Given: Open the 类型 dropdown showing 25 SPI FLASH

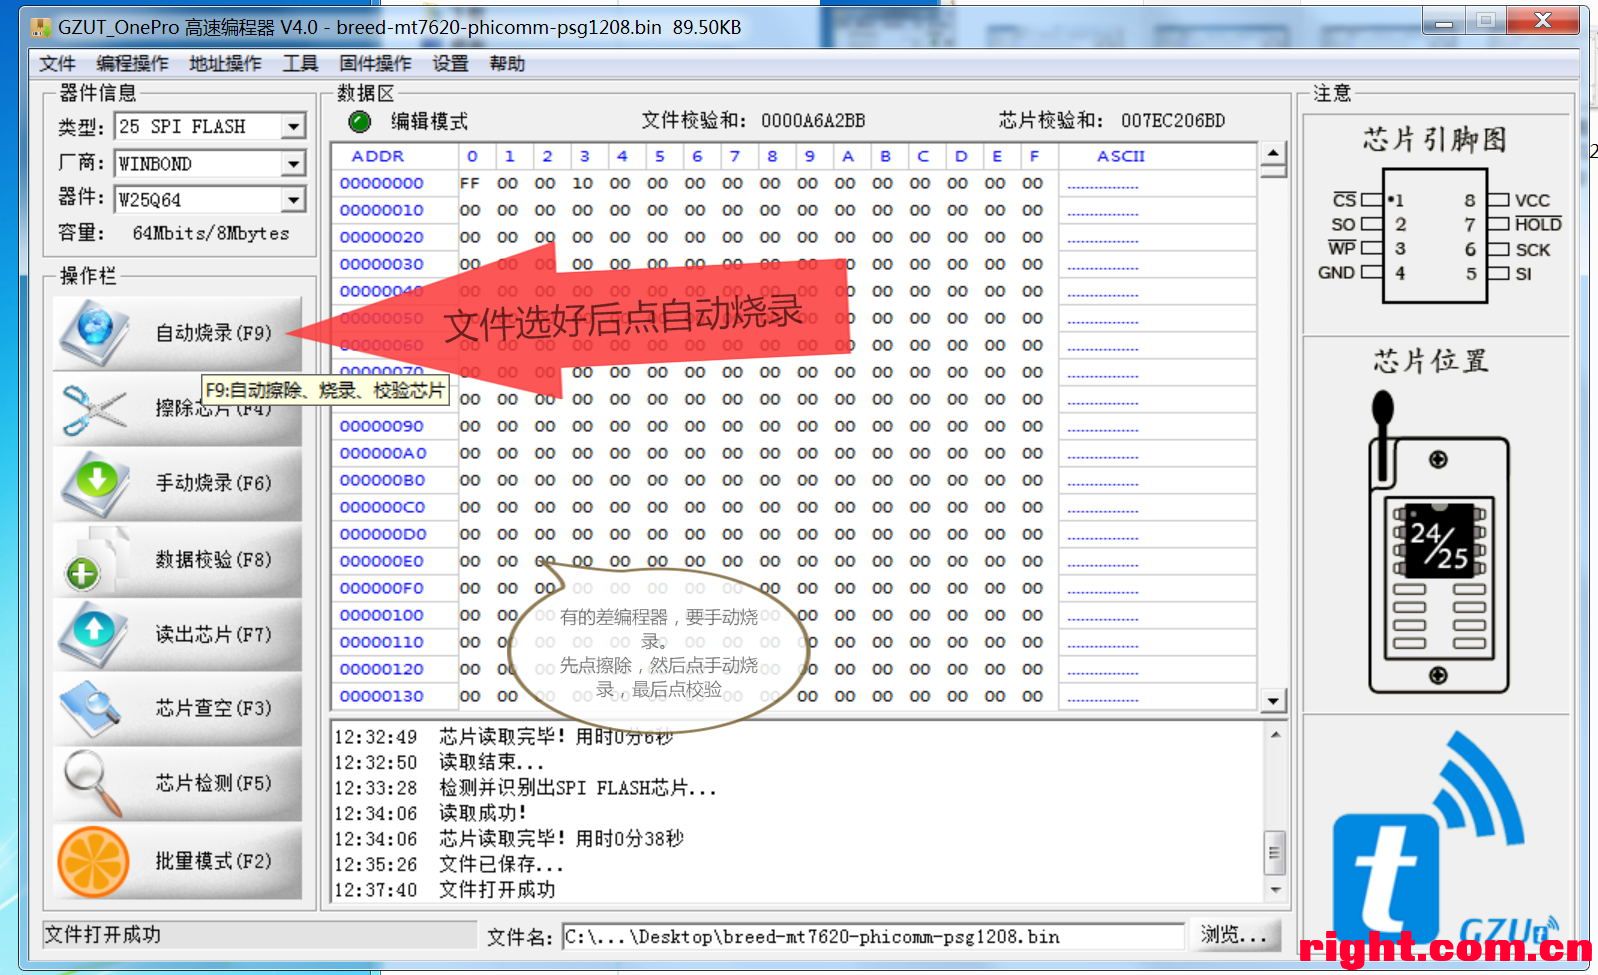Looking at the screenshot, I should [293, 127].
